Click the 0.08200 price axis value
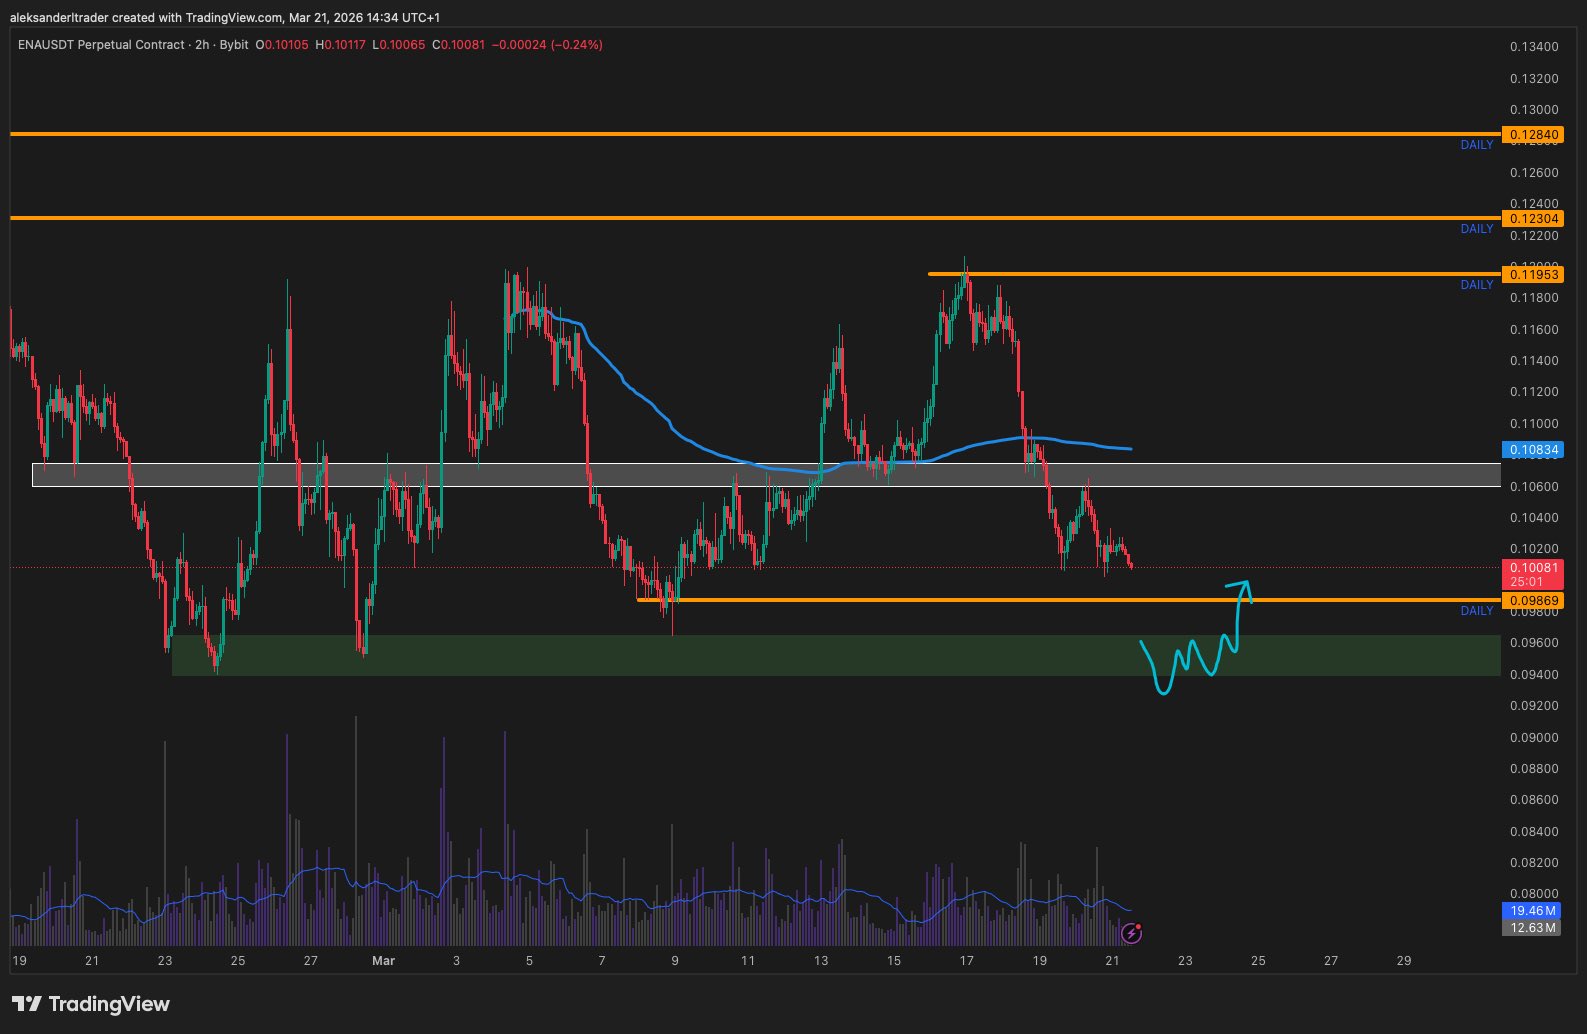The width and height of the screenshot is (1587, 1034). point(1534,863)
